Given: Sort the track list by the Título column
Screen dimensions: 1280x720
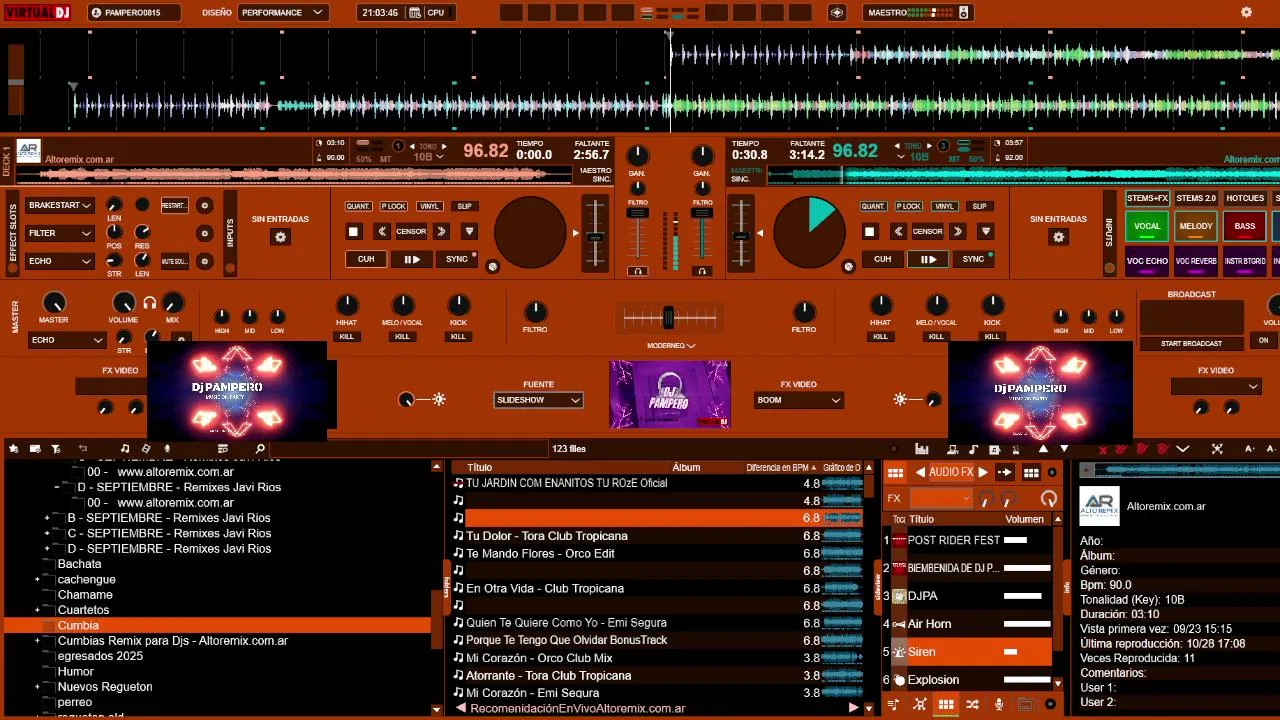Looking at the screenshot, I should tap(480, 467).
